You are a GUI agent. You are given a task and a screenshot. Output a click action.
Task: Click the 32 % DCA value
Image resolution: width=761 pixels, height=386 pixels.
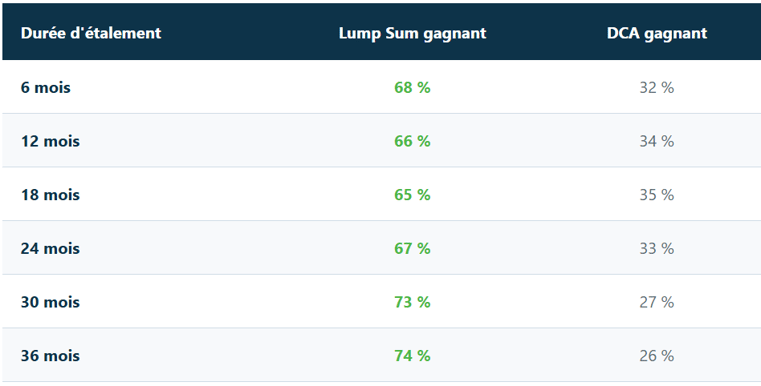point(657,88)
